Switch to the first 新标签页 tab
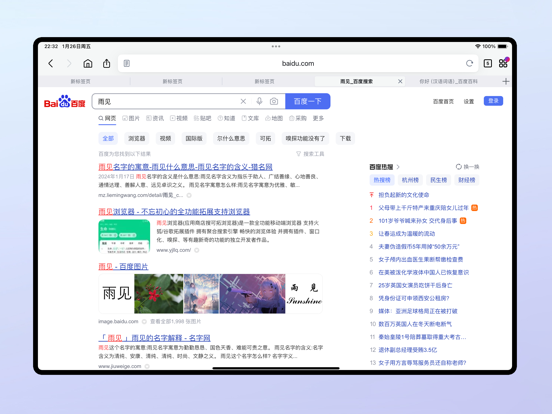Screen dimensions: 552x414 [x=81, y=81]
